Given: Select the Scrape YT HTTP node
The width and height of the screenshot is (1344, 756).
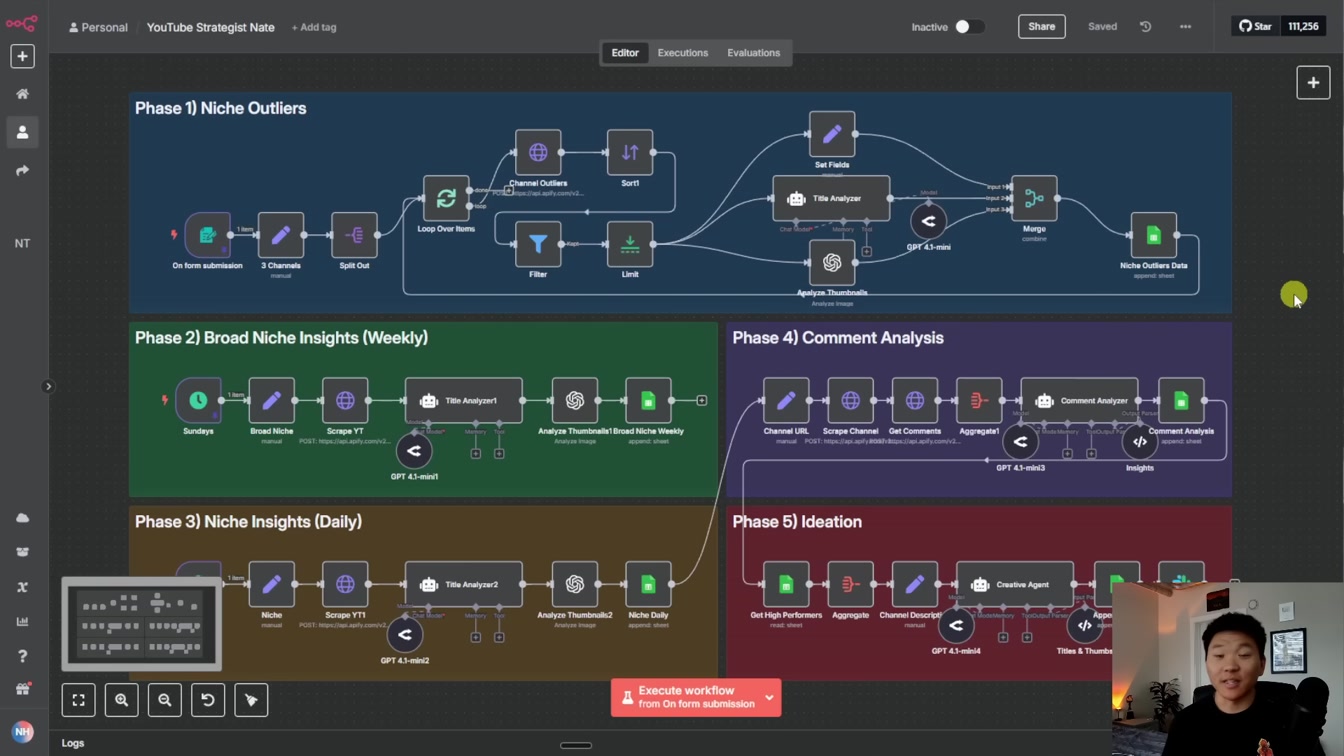Looking at the screenshot, I should [345, 400].
